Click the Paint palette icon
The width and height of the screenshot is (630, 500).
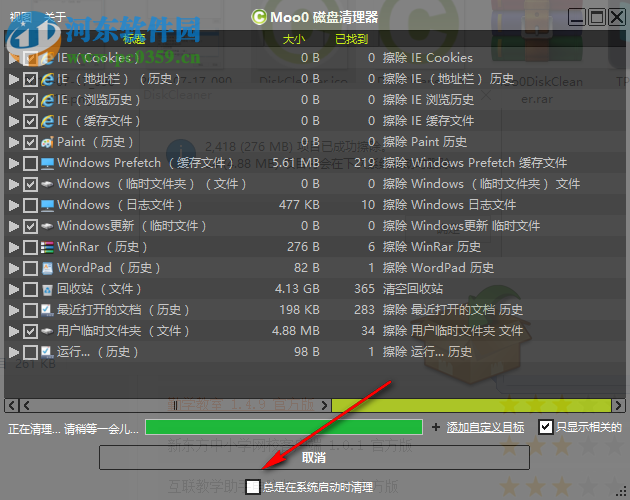47,142
